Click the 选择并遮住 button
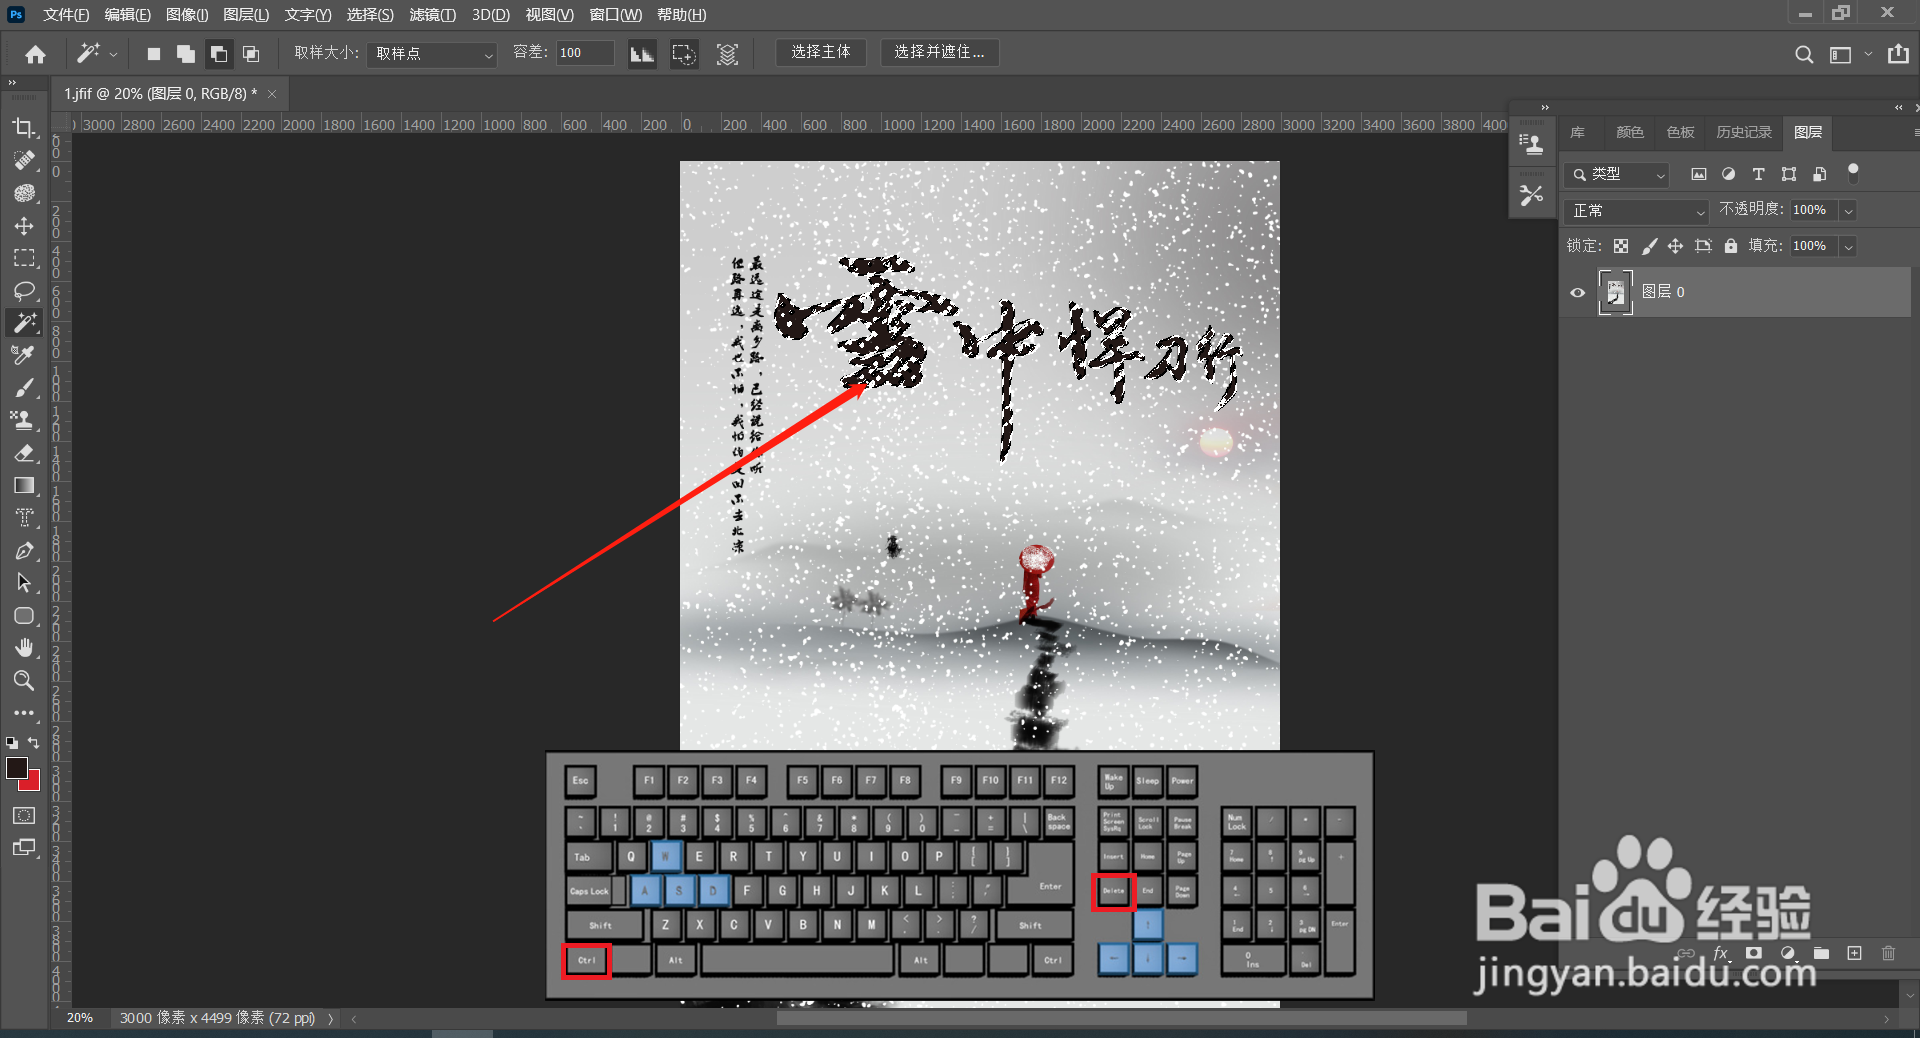This screenshot has height=1038, width=1920. click(938, 52)
